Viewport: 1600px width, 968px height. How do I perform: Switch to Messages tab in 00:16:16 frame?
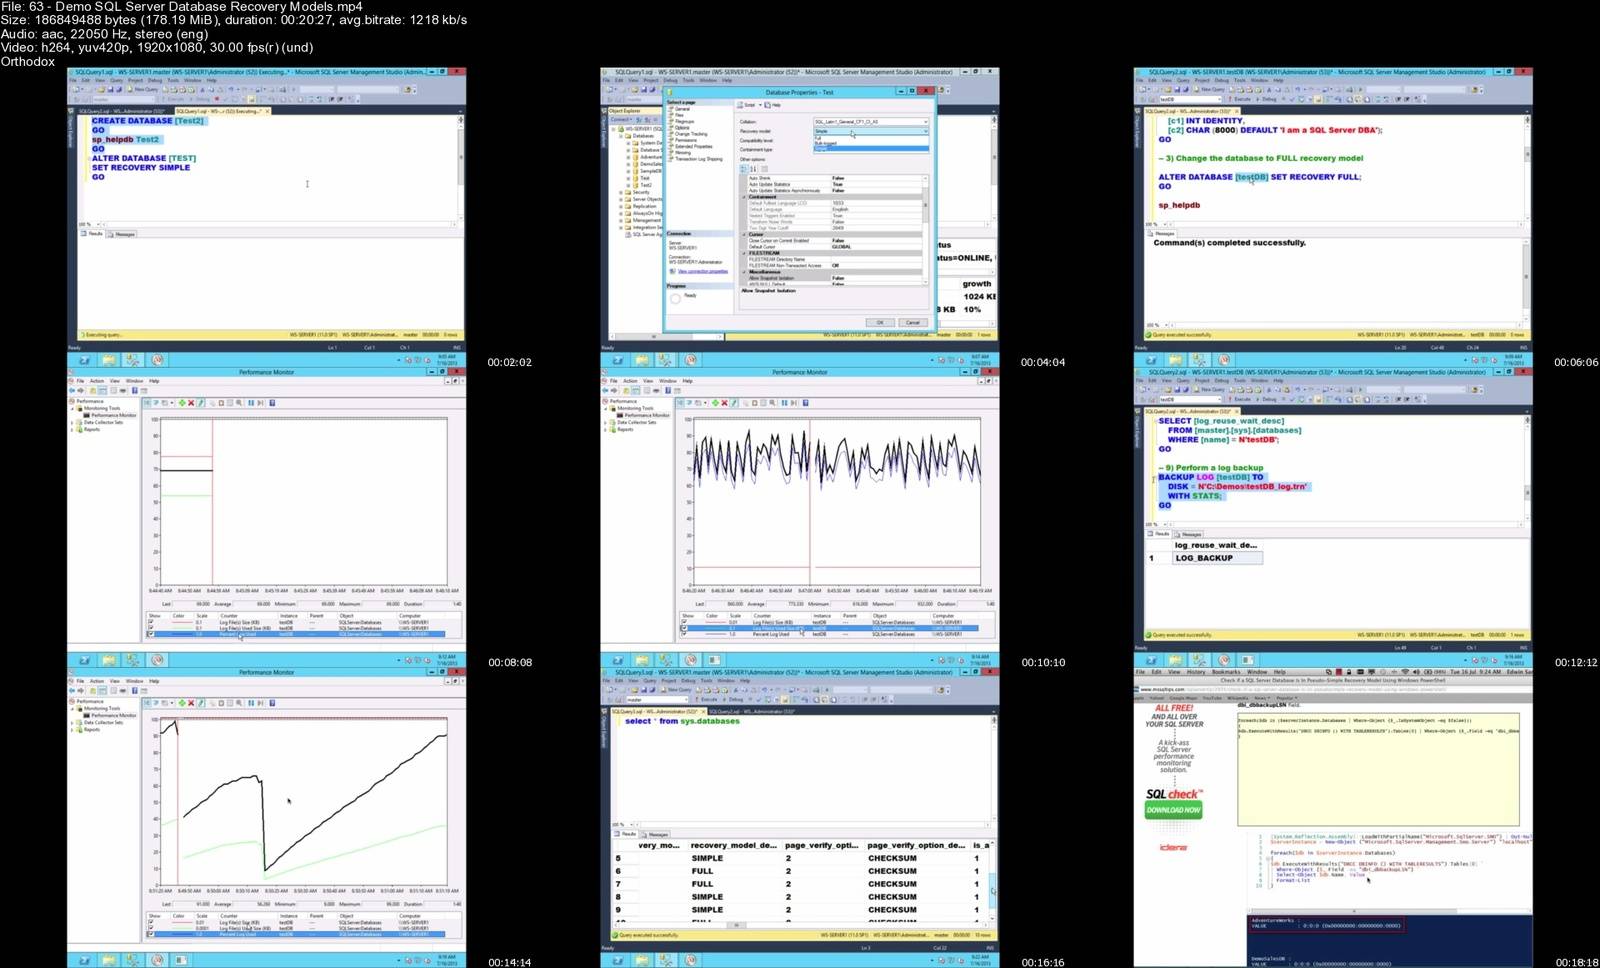click(x=655, y=835)
